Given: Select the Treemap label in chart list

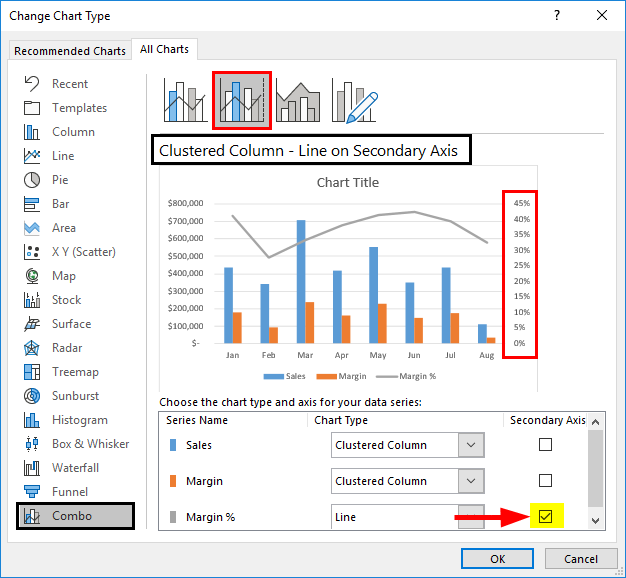Looking at the screenshot, I should (x=75, y=372).
